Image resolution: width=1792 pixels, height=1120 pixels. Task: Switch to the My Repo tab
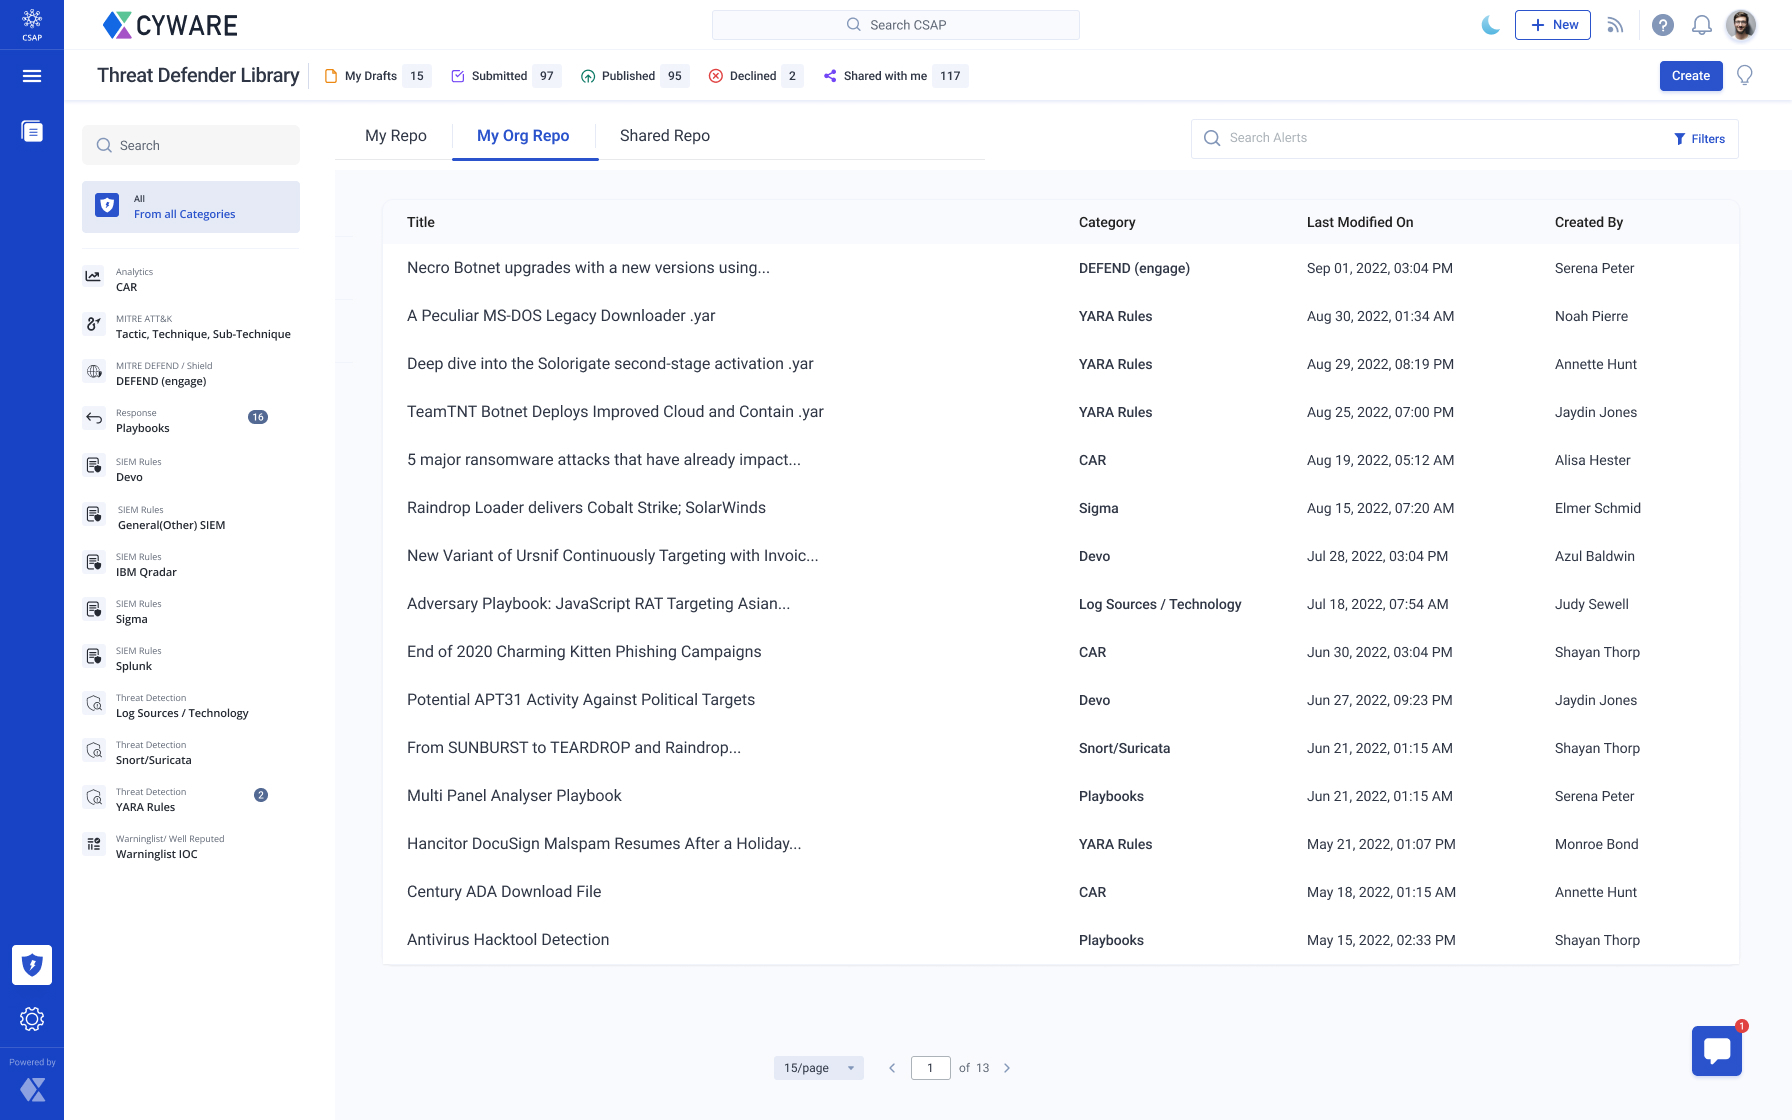(x=395, y=136)
